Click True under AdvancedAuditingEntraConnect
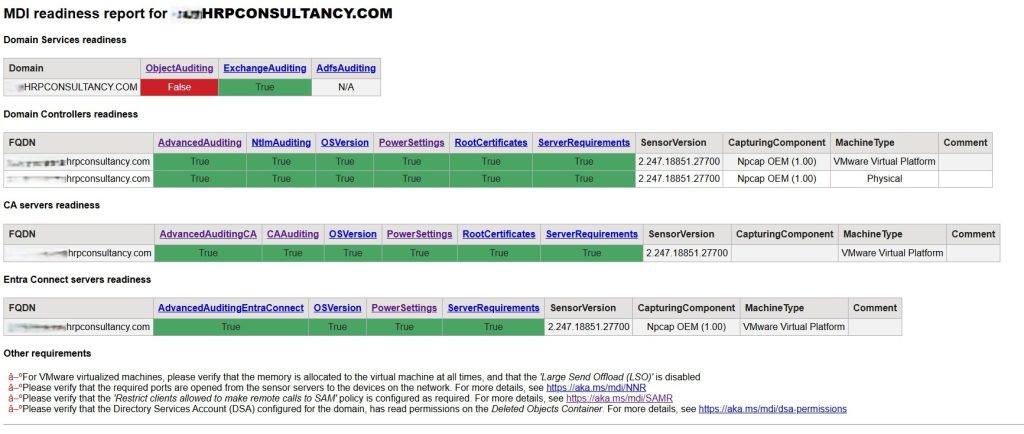Viewport: 1024px width, 434px height. click(231, 326)
